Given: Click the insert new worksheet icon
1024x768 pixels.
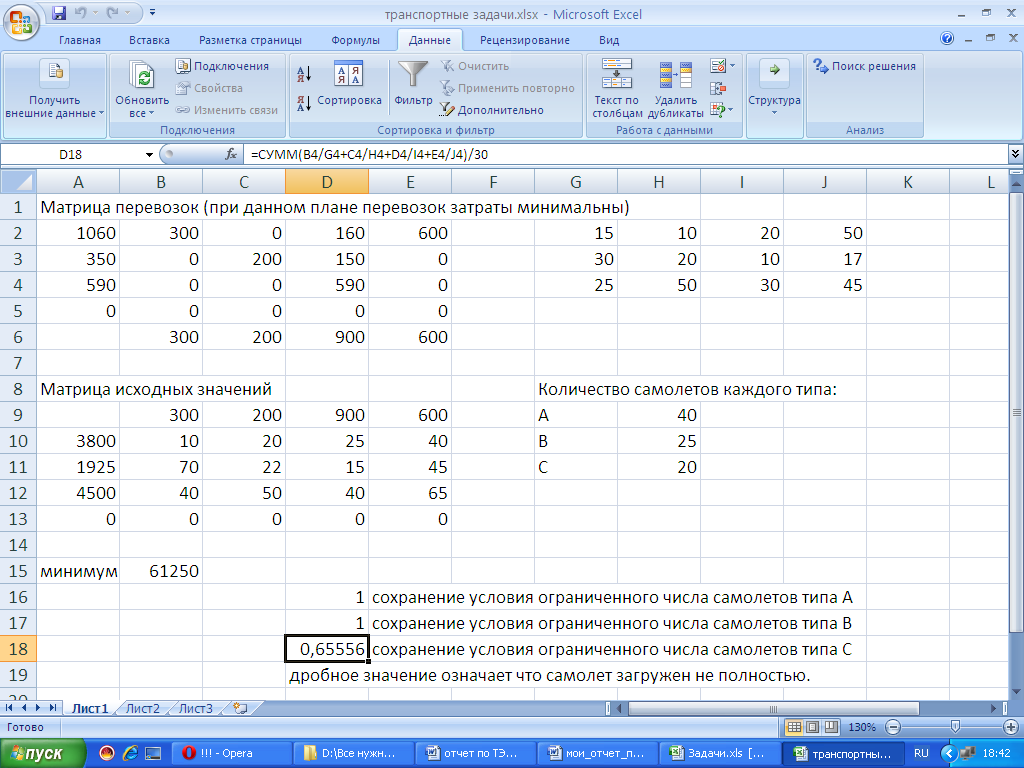Looking at the screenshot, I should click(x=240, y=709).
